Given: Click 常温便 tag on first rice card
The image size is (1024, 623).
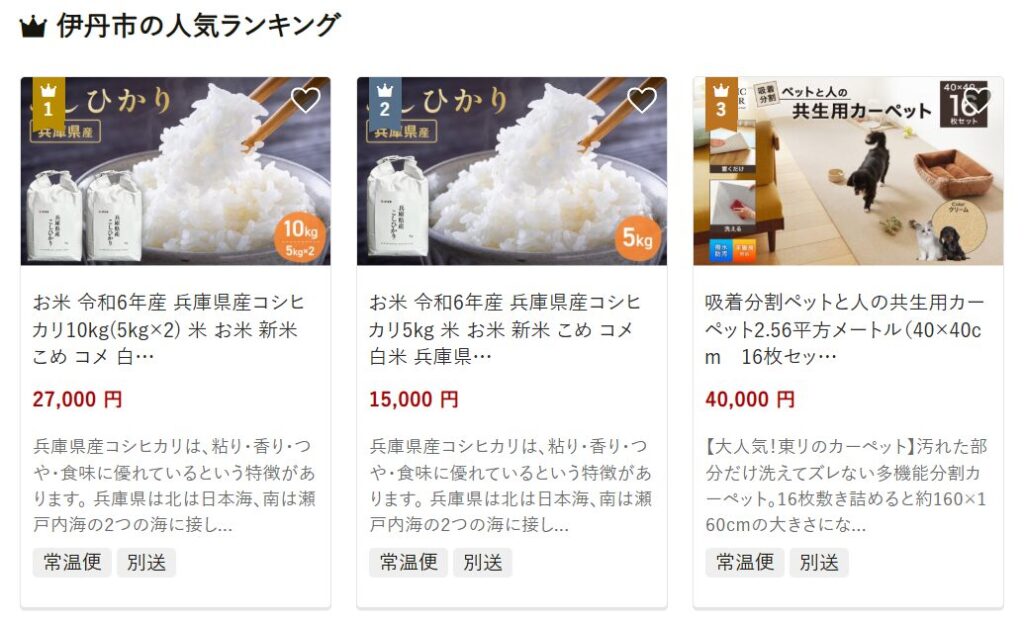Looking at the screenshot, I should coord(72,562).
